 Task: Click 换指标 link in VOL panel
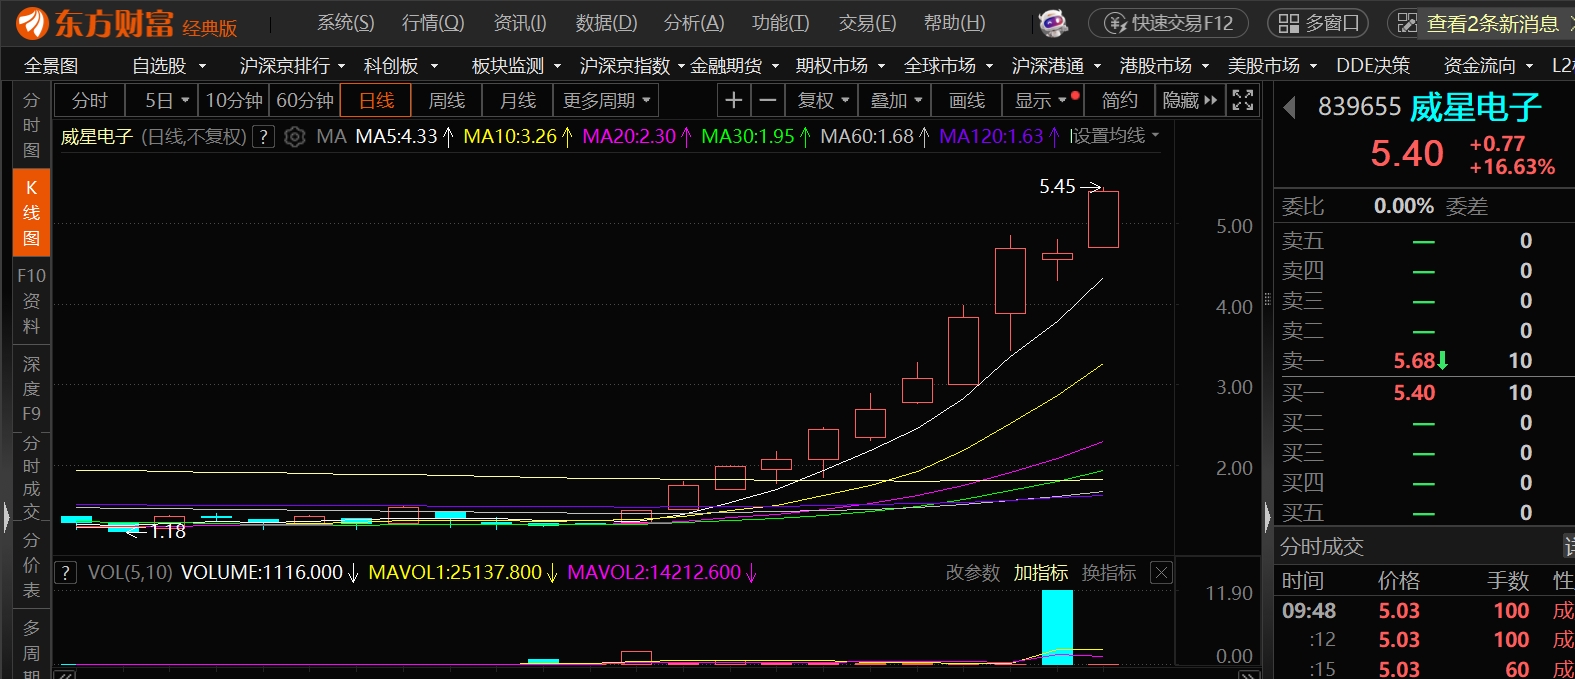click(x=1108, y=573)
